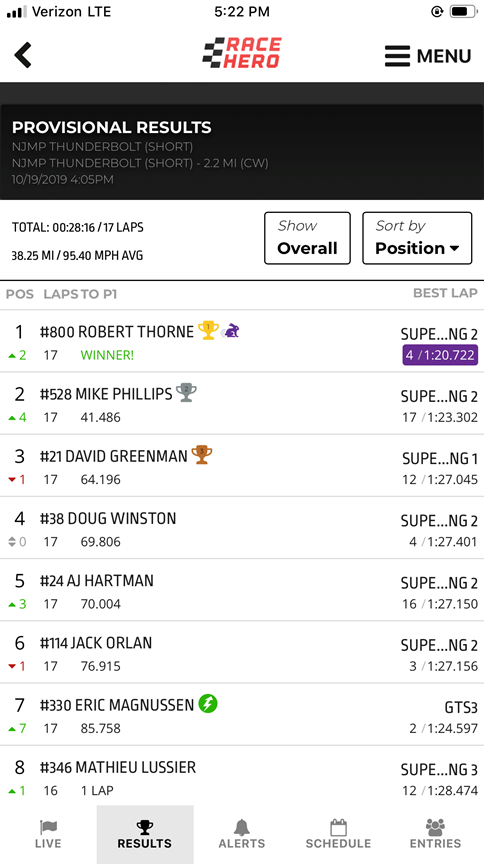Open the #38 Doug Winston result row

coord(242,528)
